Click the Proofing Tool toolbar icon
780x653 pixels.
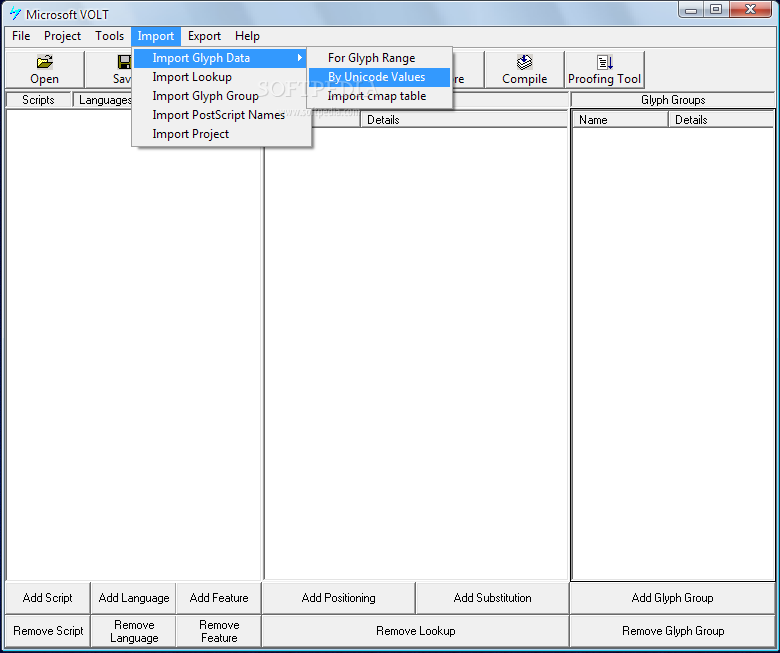pyautogui.click(x=604, y=62)
